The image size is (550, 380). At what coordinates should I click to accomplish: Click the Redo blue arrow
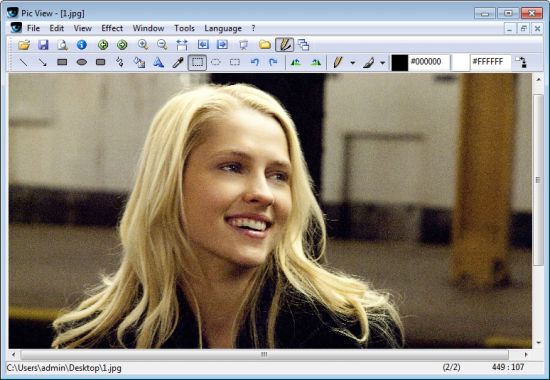(x=273, y=62)
